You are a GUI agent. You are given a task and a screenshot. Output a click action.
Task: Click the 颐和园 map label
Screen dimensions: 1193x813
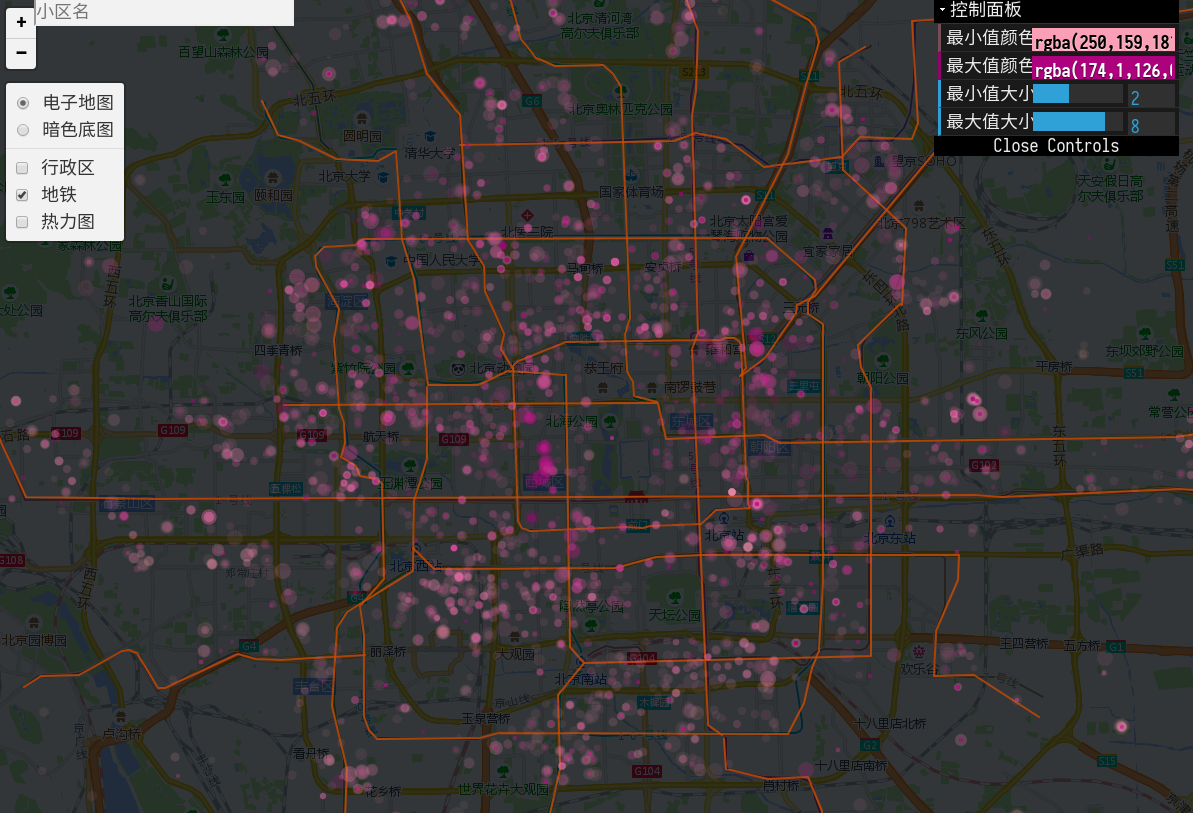[273, 196]
